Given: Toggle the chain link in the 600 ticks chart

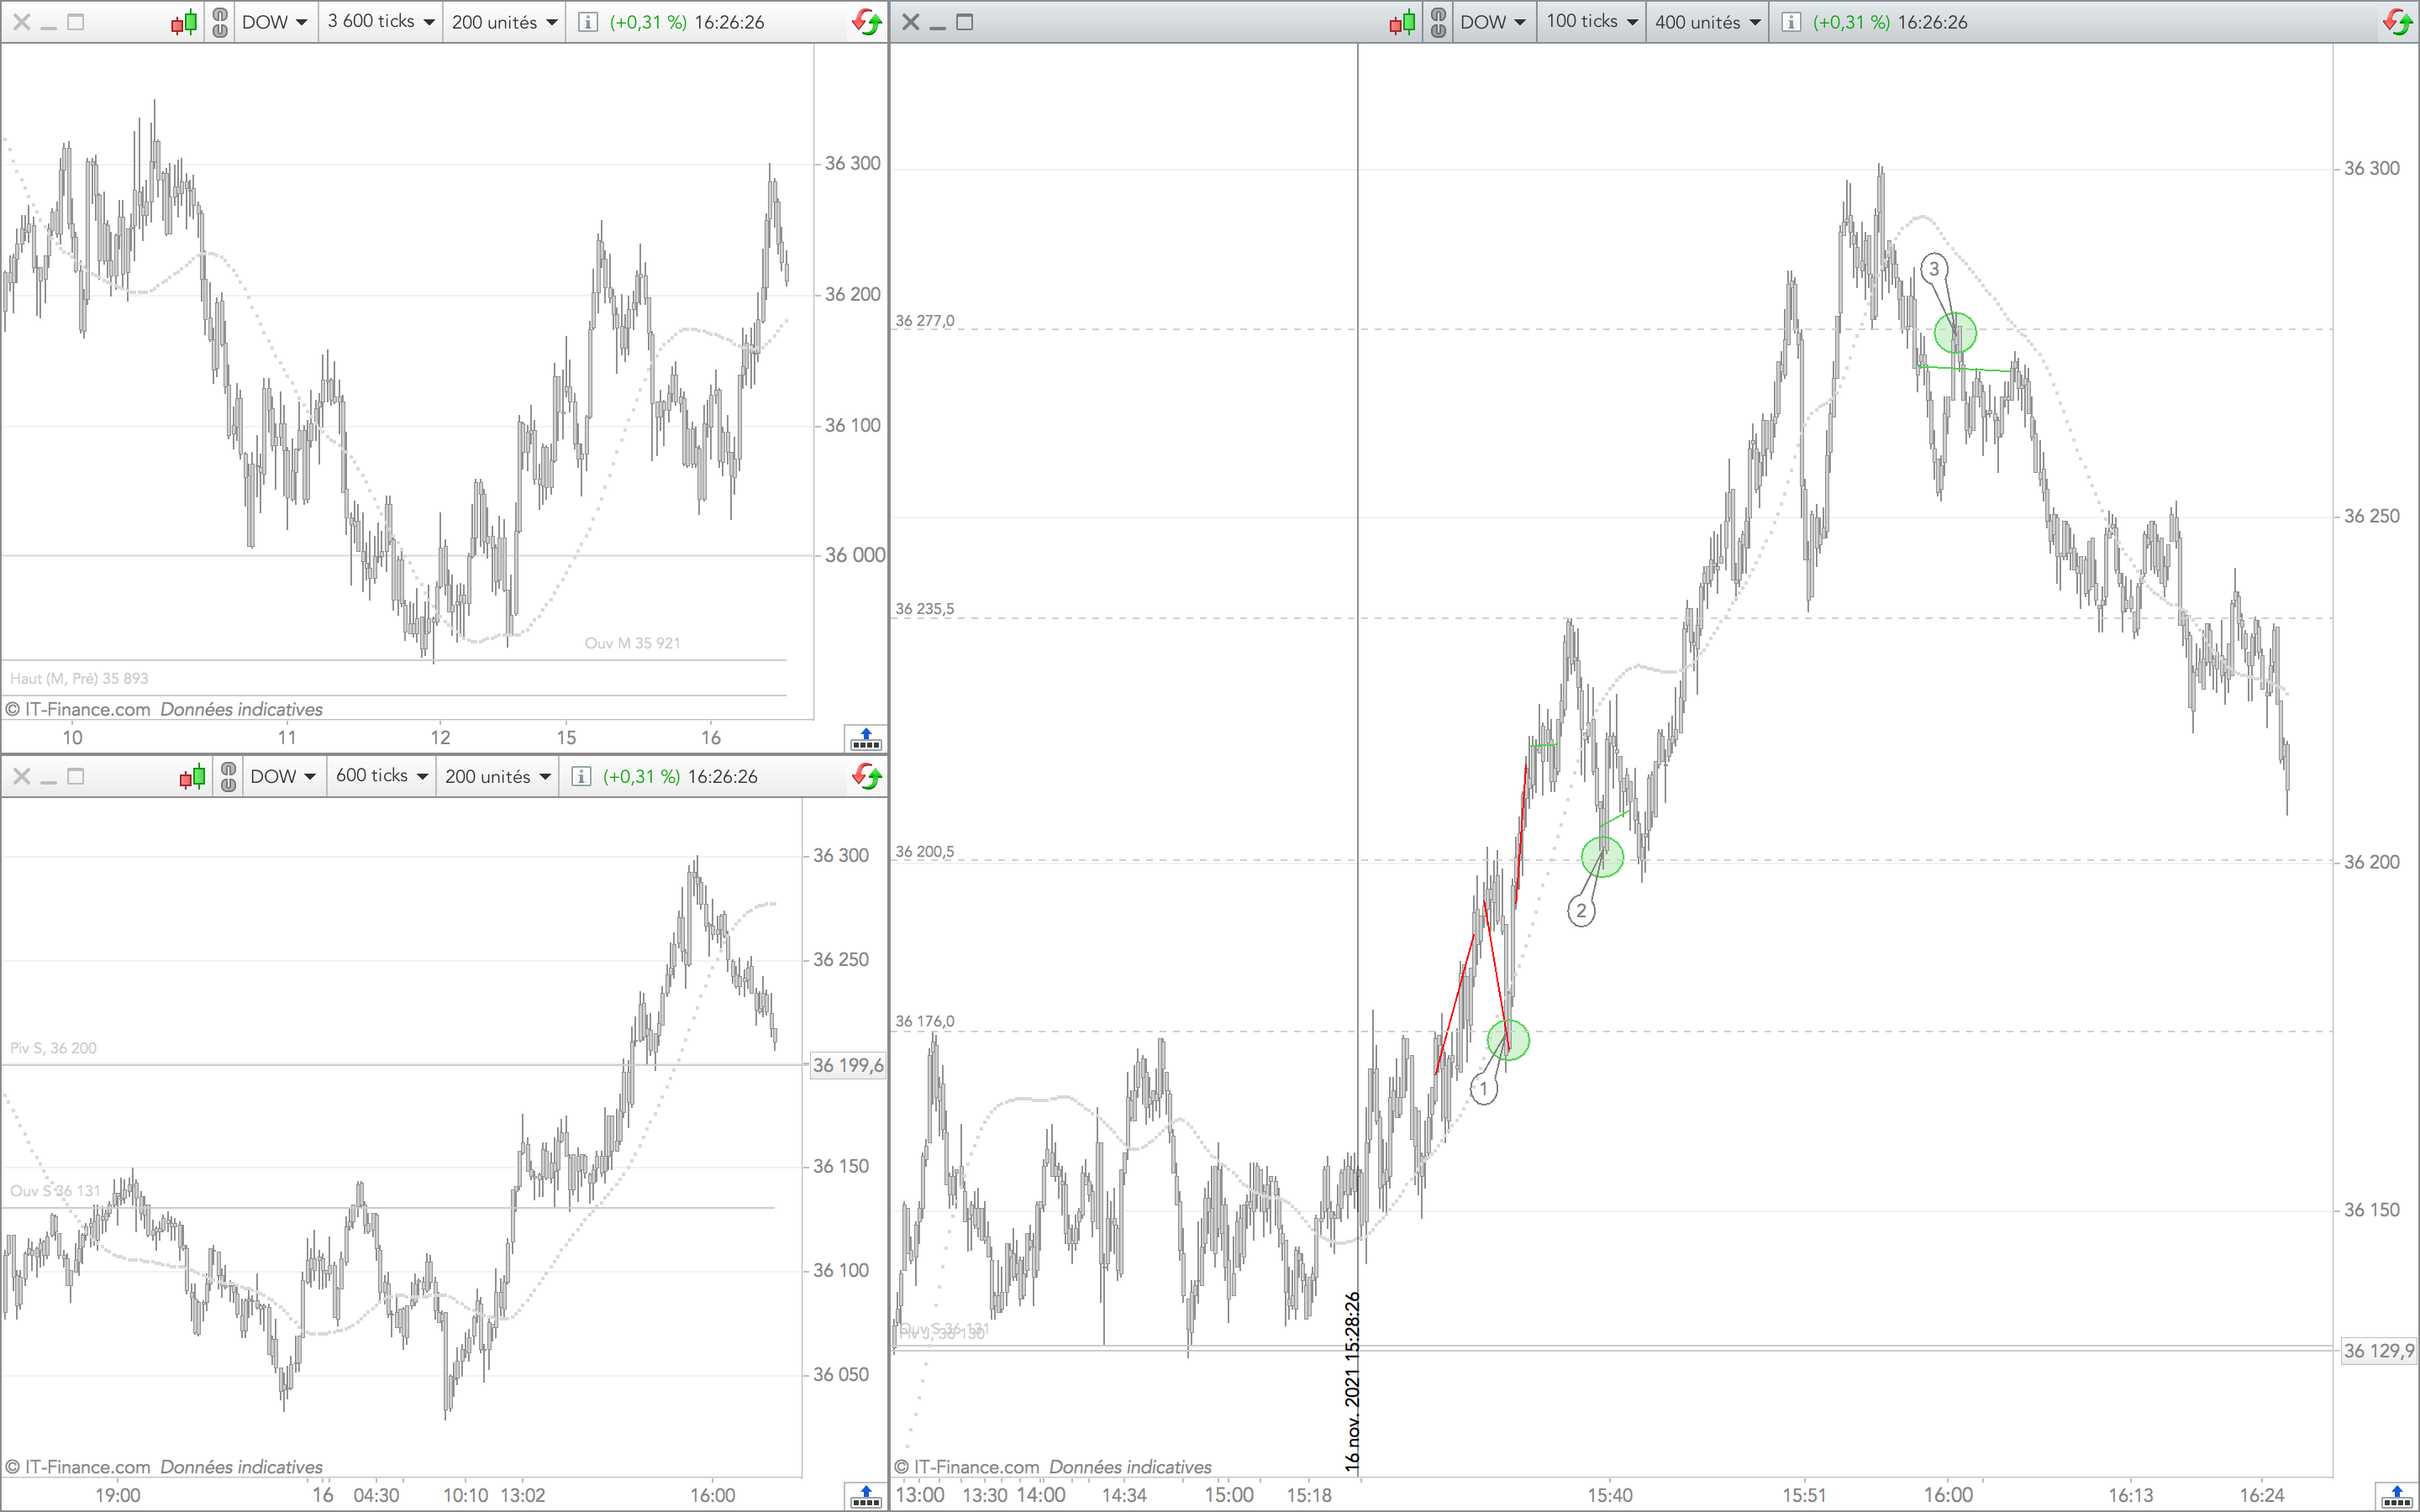Looking at the screenshot, I should pos(228,777).
